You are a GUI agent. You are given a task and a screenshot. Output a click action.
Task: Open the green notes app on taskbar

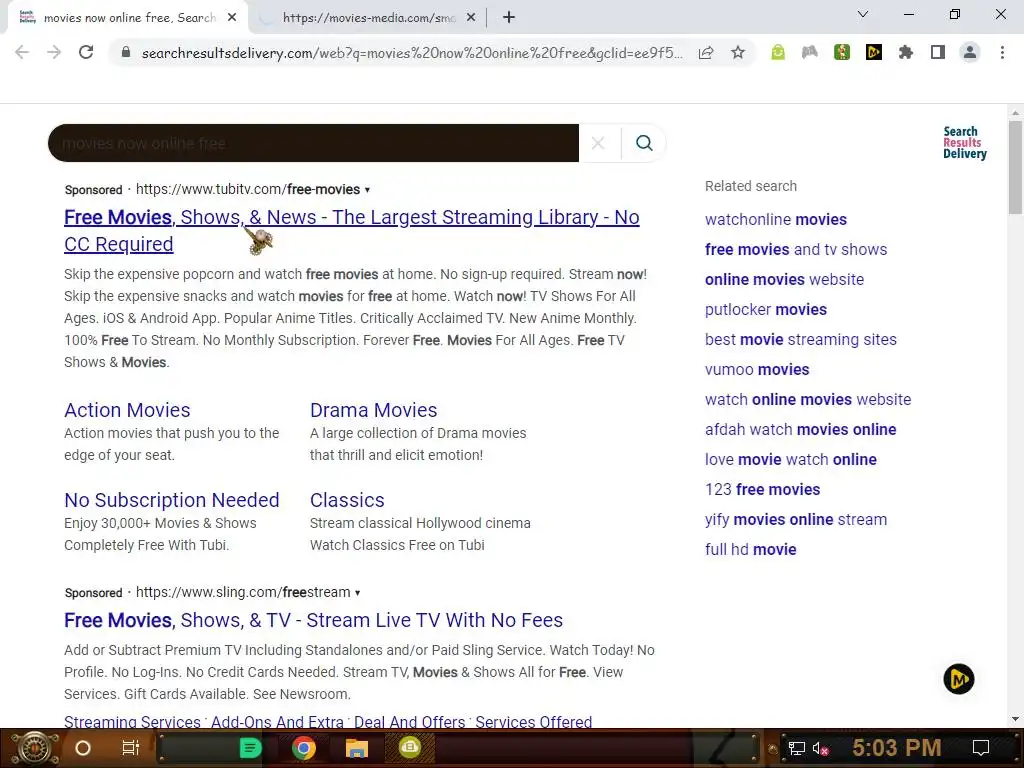[251, 748]
